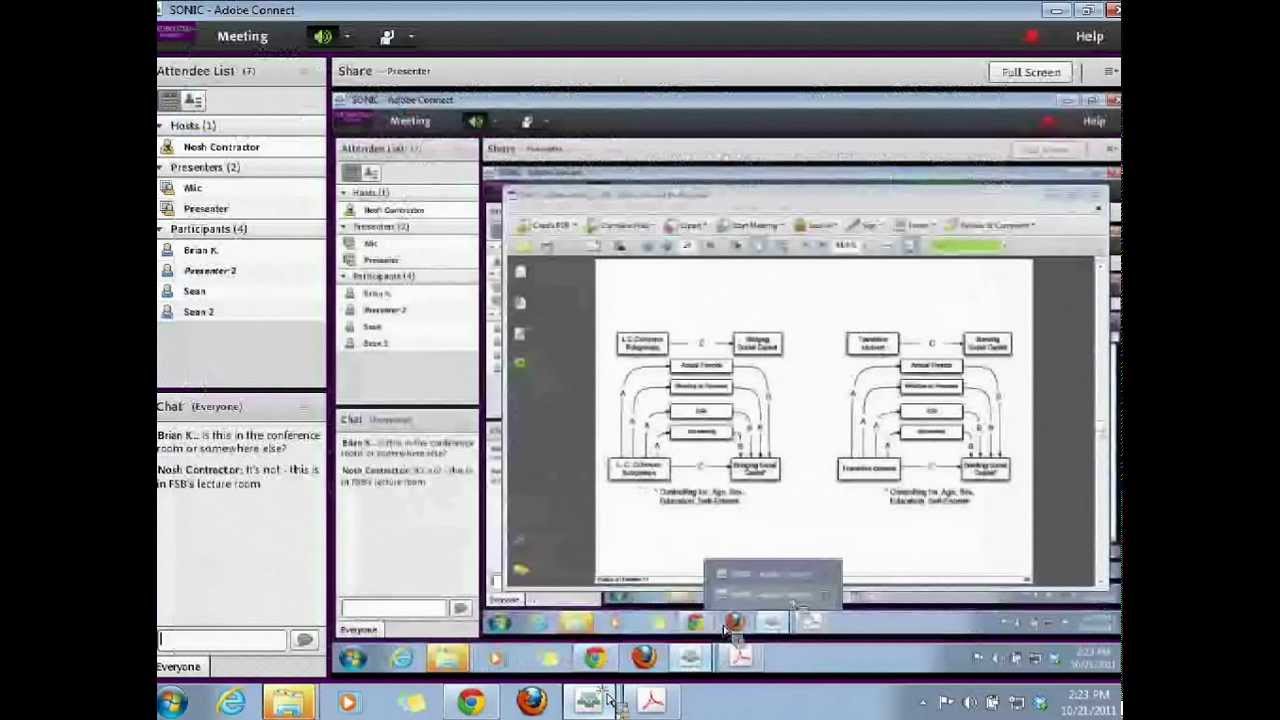Select Nosh Contractor inside the shared screen attendee list

394,210
